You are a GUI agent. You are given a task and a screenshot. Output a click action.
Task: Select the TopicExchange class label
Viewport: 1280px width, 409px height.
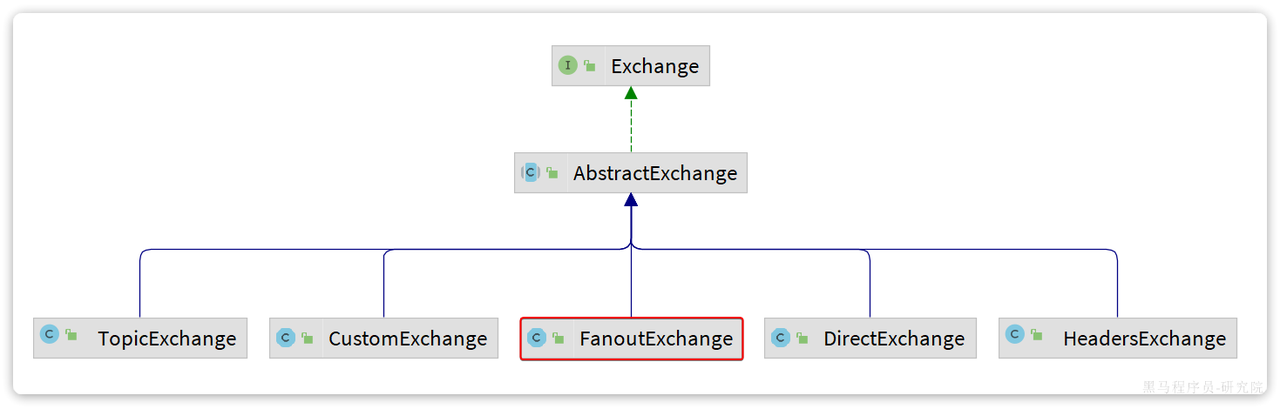coord(167,338)
